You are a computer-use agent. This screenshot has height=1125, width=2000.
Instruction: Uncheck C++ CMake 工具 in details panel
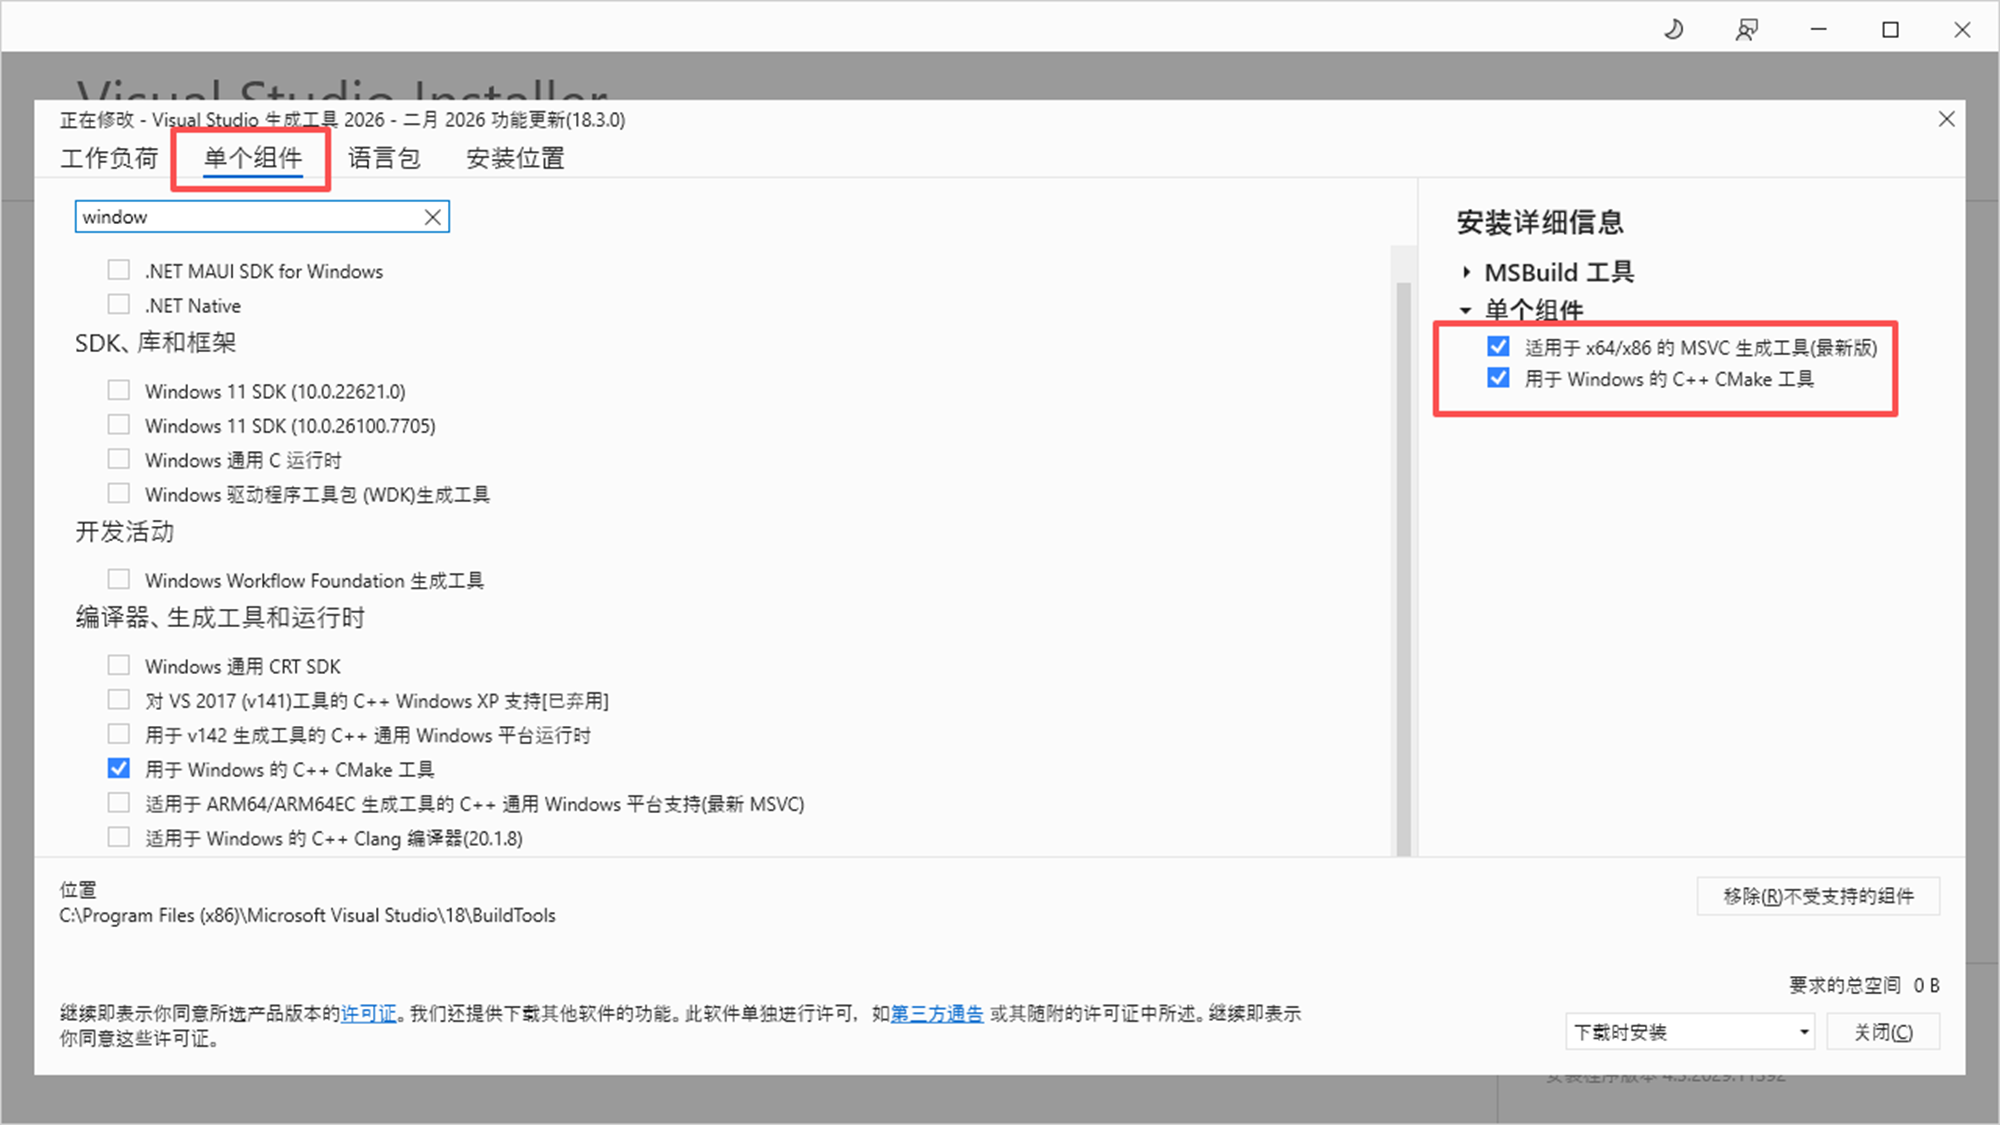coord(1498,378)
